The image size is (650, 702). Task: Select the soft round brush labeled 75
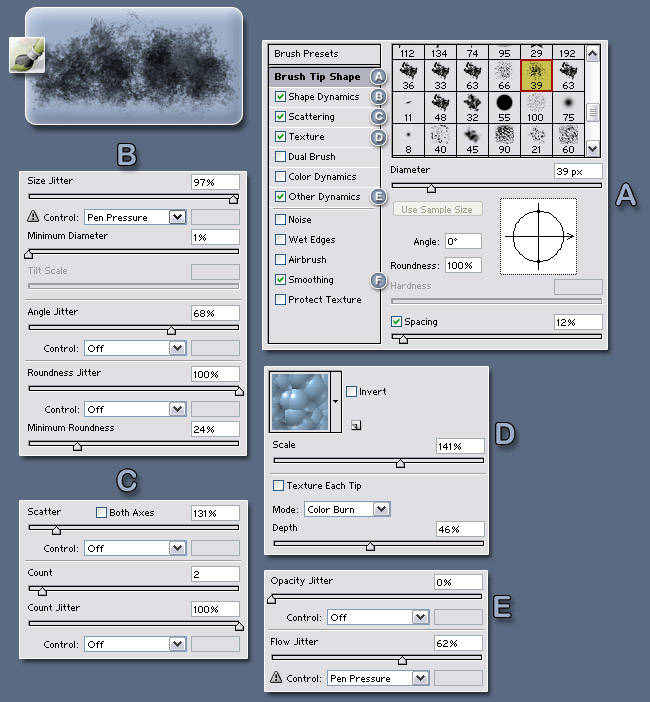click(x=569, y=106)
